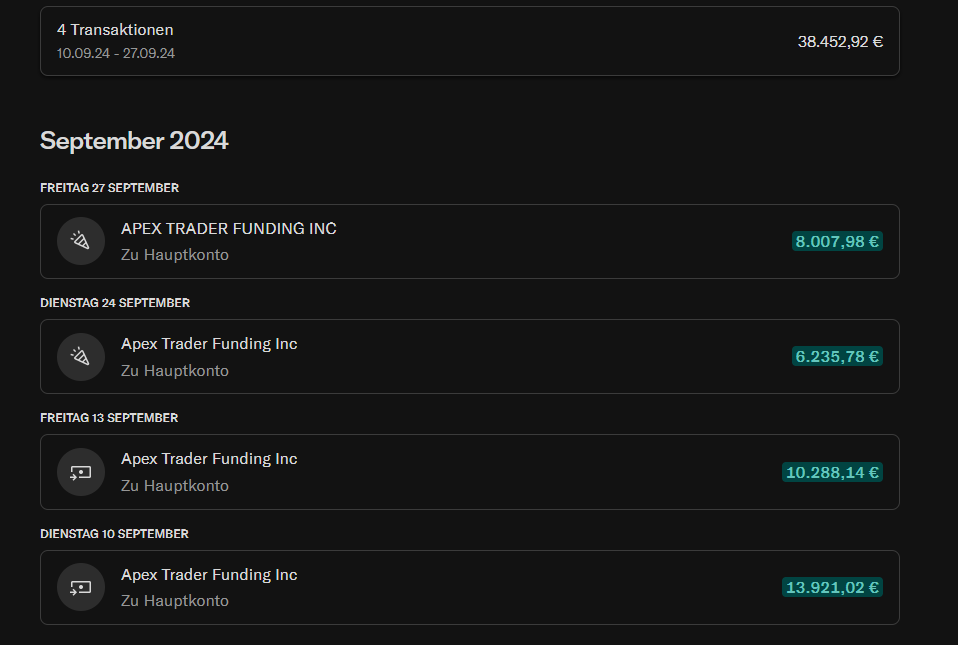Open the Apex Trader Funding 24 September entry
Screen dimensions: 958x645
pyautogui.click(x=469, y=357)
